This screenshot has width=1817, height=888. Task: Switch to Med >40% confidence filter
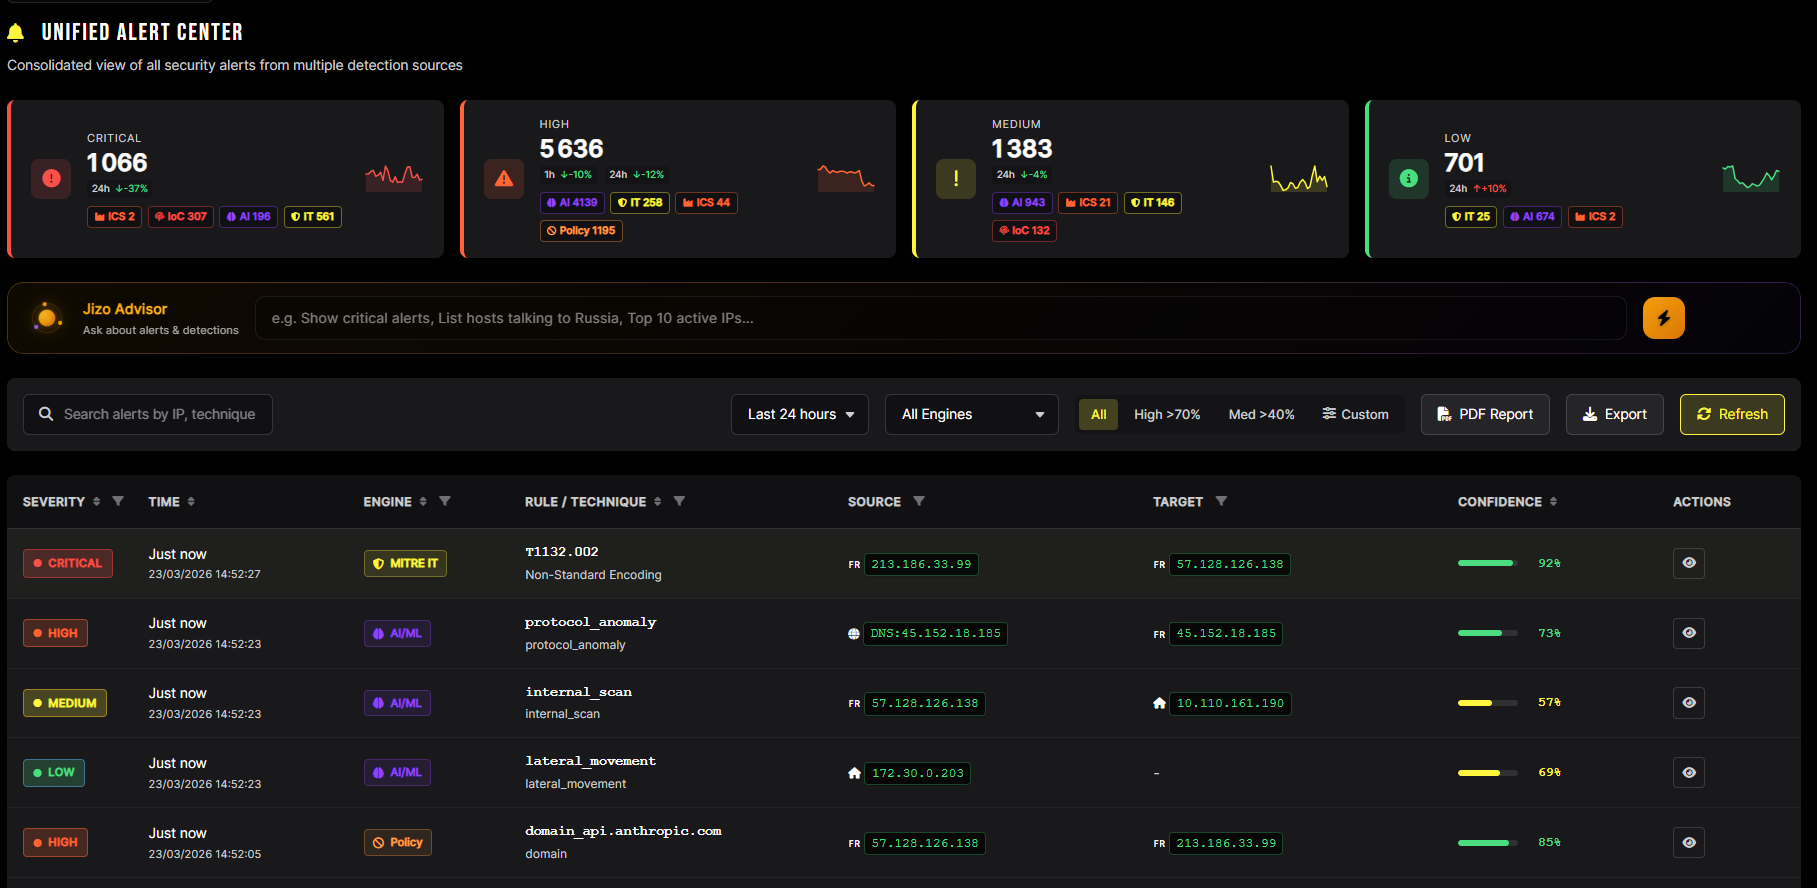(1261, 414)
